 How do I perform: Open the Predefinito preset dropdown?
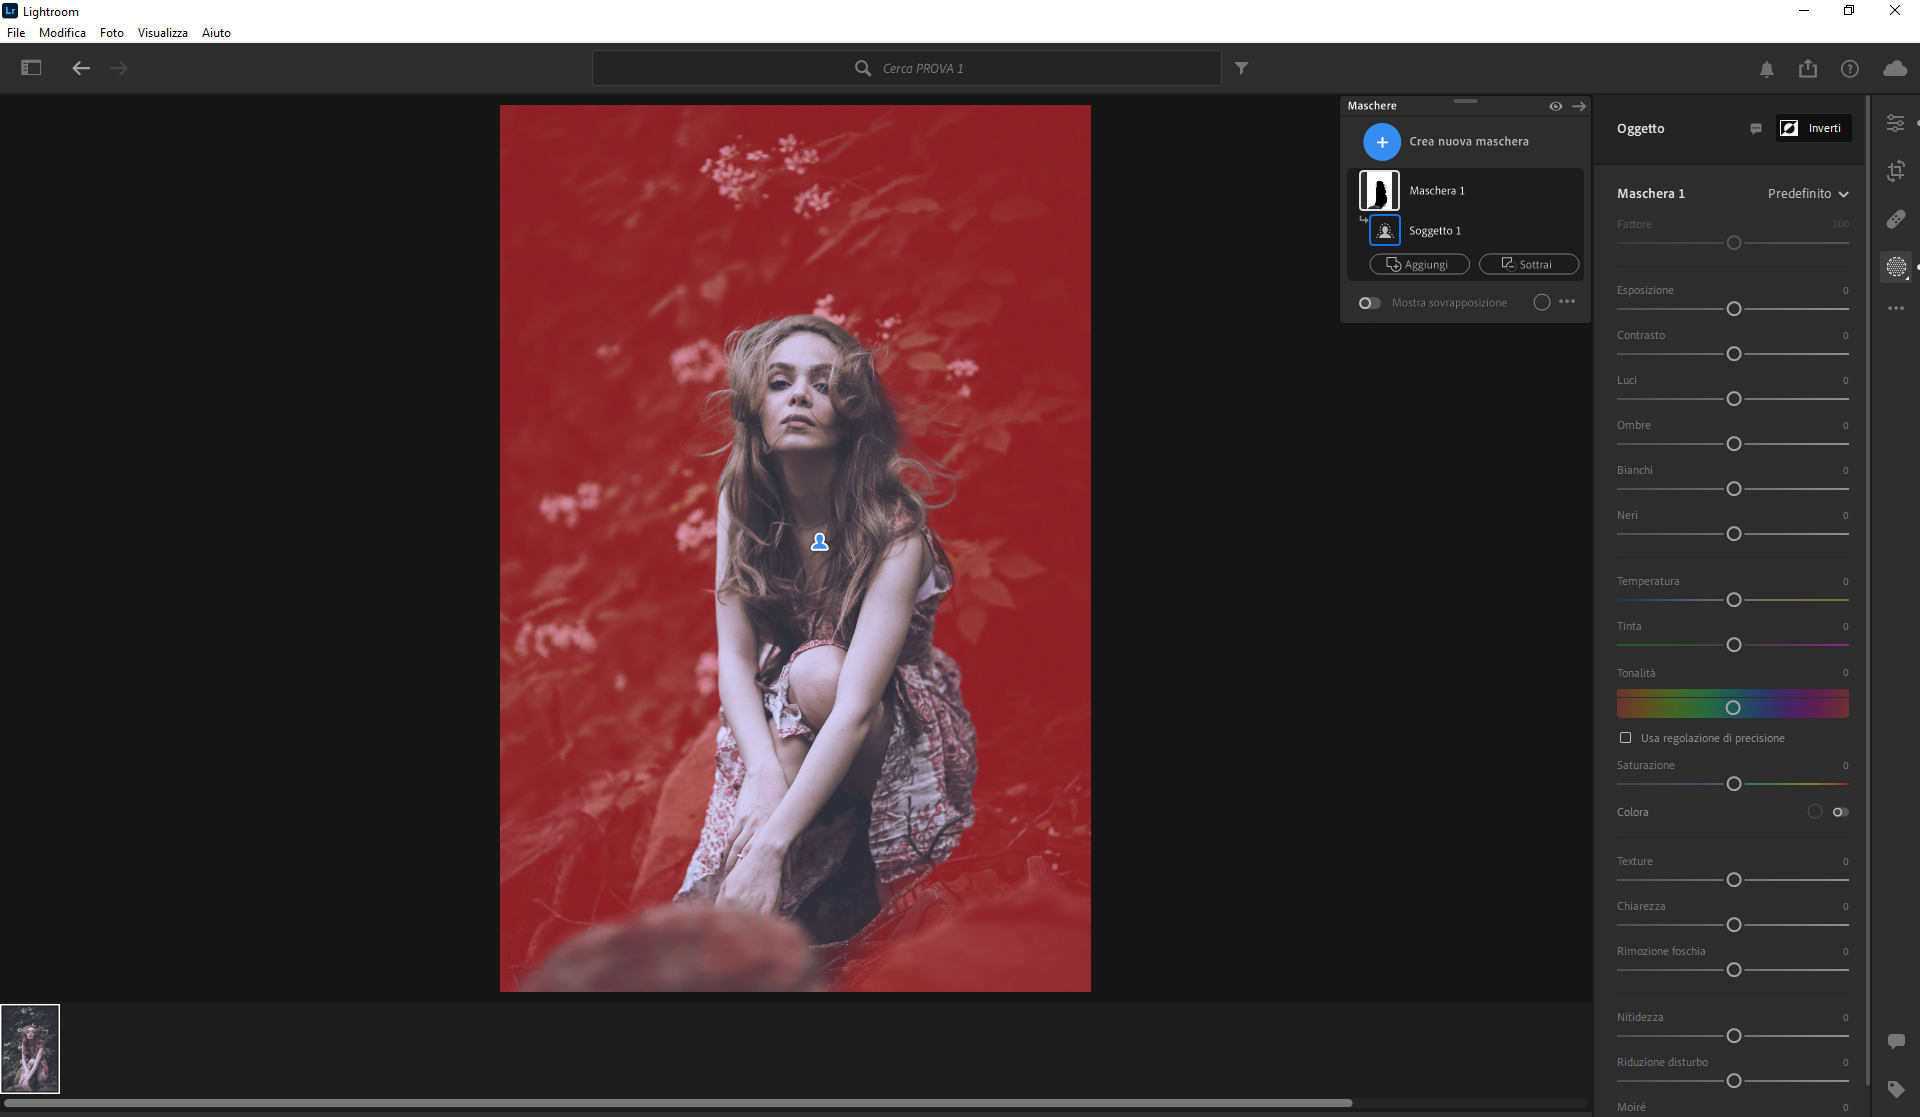1807,194
